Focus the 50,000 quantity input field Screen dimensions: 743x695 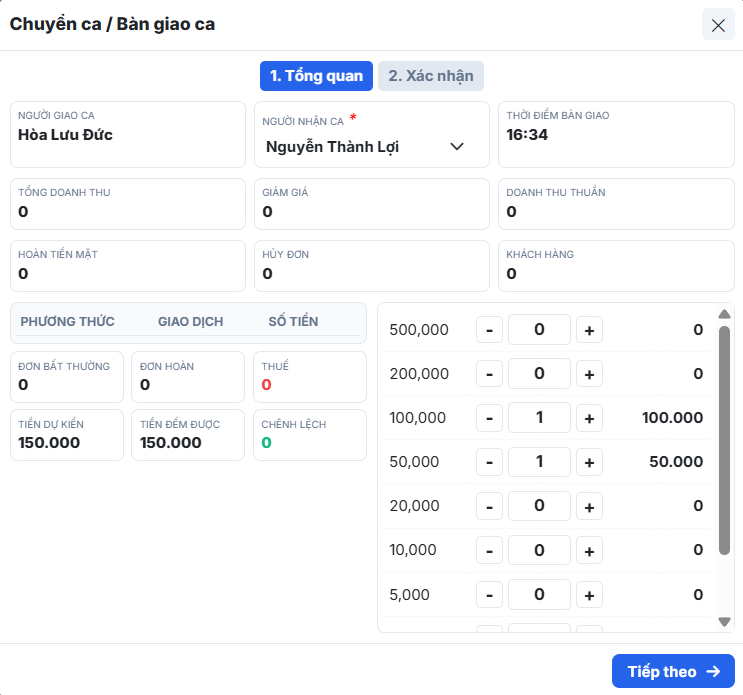(x=539, y=461)
